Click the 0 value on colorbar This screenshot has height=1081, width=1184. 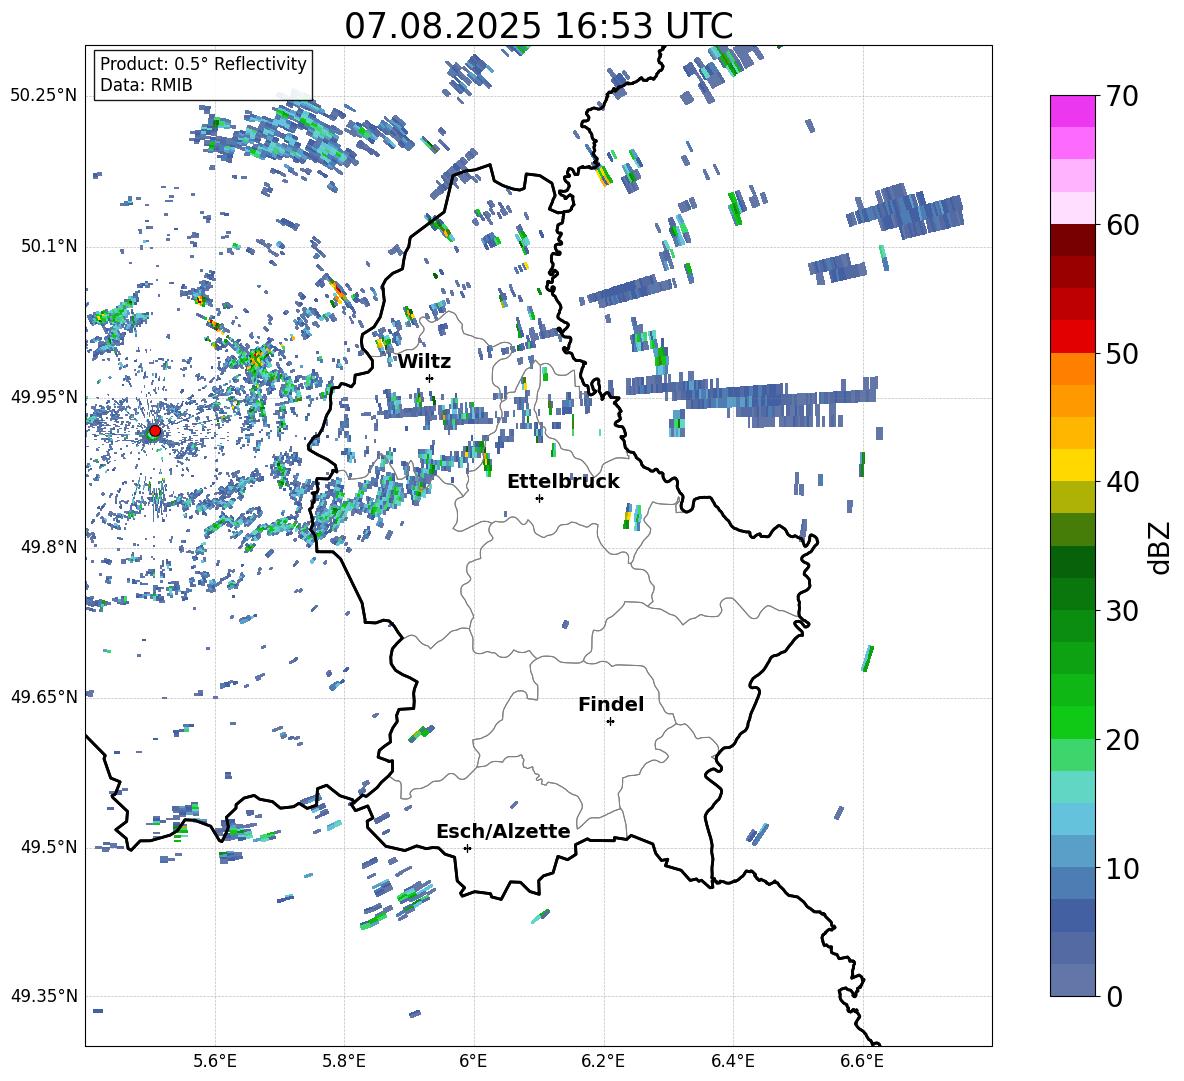pos(1114,996)
